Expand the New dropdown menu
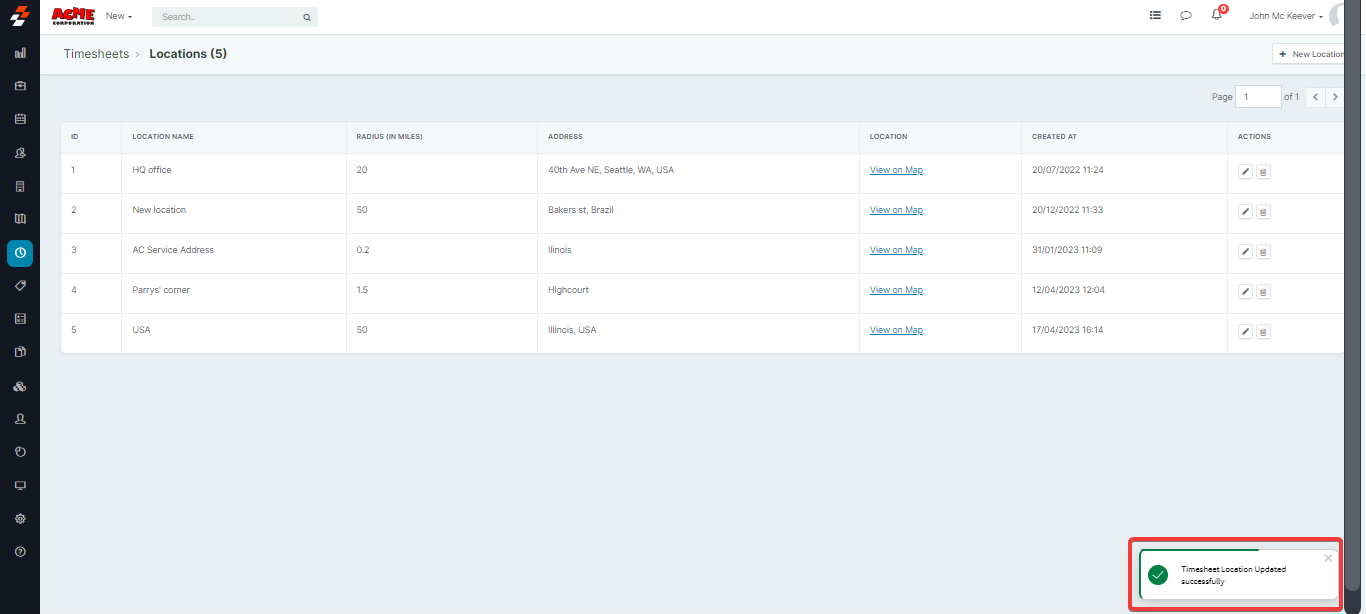This screenshot has width=1366, height=614. pyautogui.click(x=119, y=16)
